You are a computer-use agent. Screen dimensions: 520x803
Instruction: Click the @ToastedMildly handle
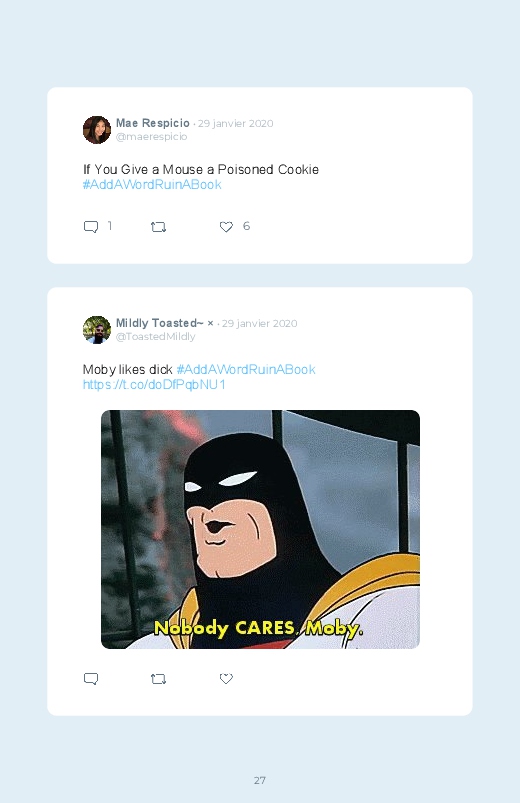pyautogui.click(x=156, y=336)
